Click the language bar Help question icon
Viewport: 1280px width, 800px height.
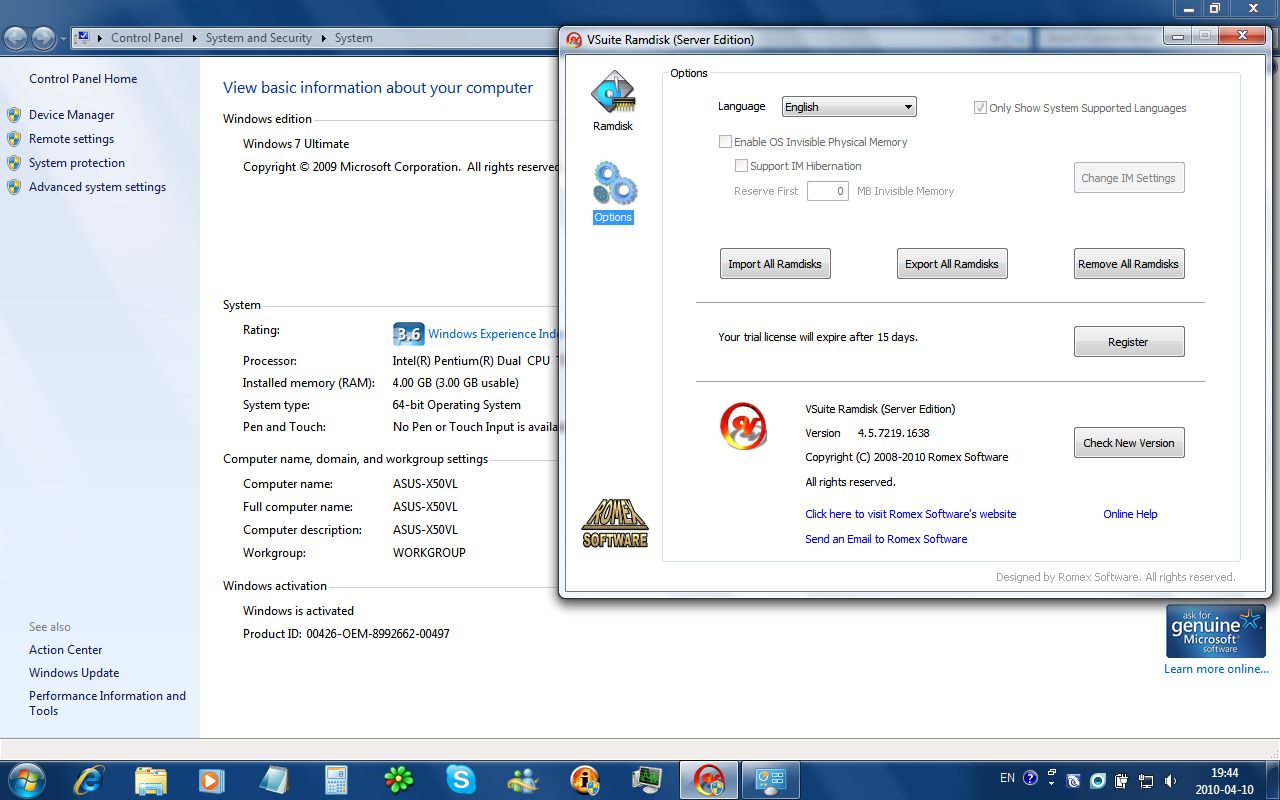coord(1030,778)
